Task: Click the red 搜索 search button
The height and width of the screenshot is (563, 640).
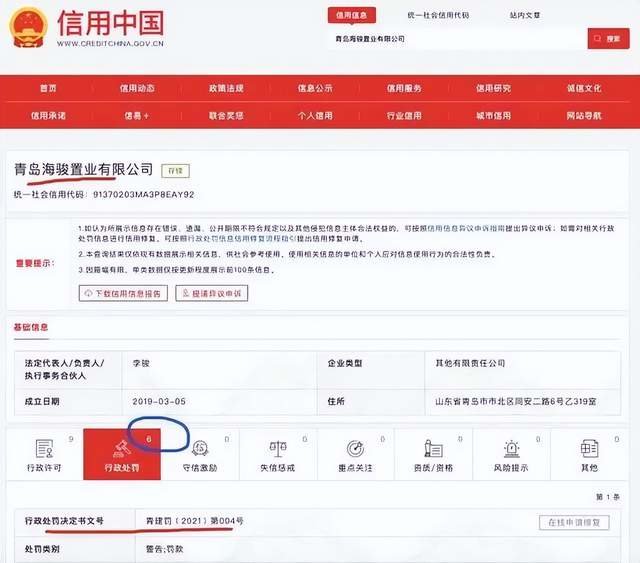Action: pos(609,39)
